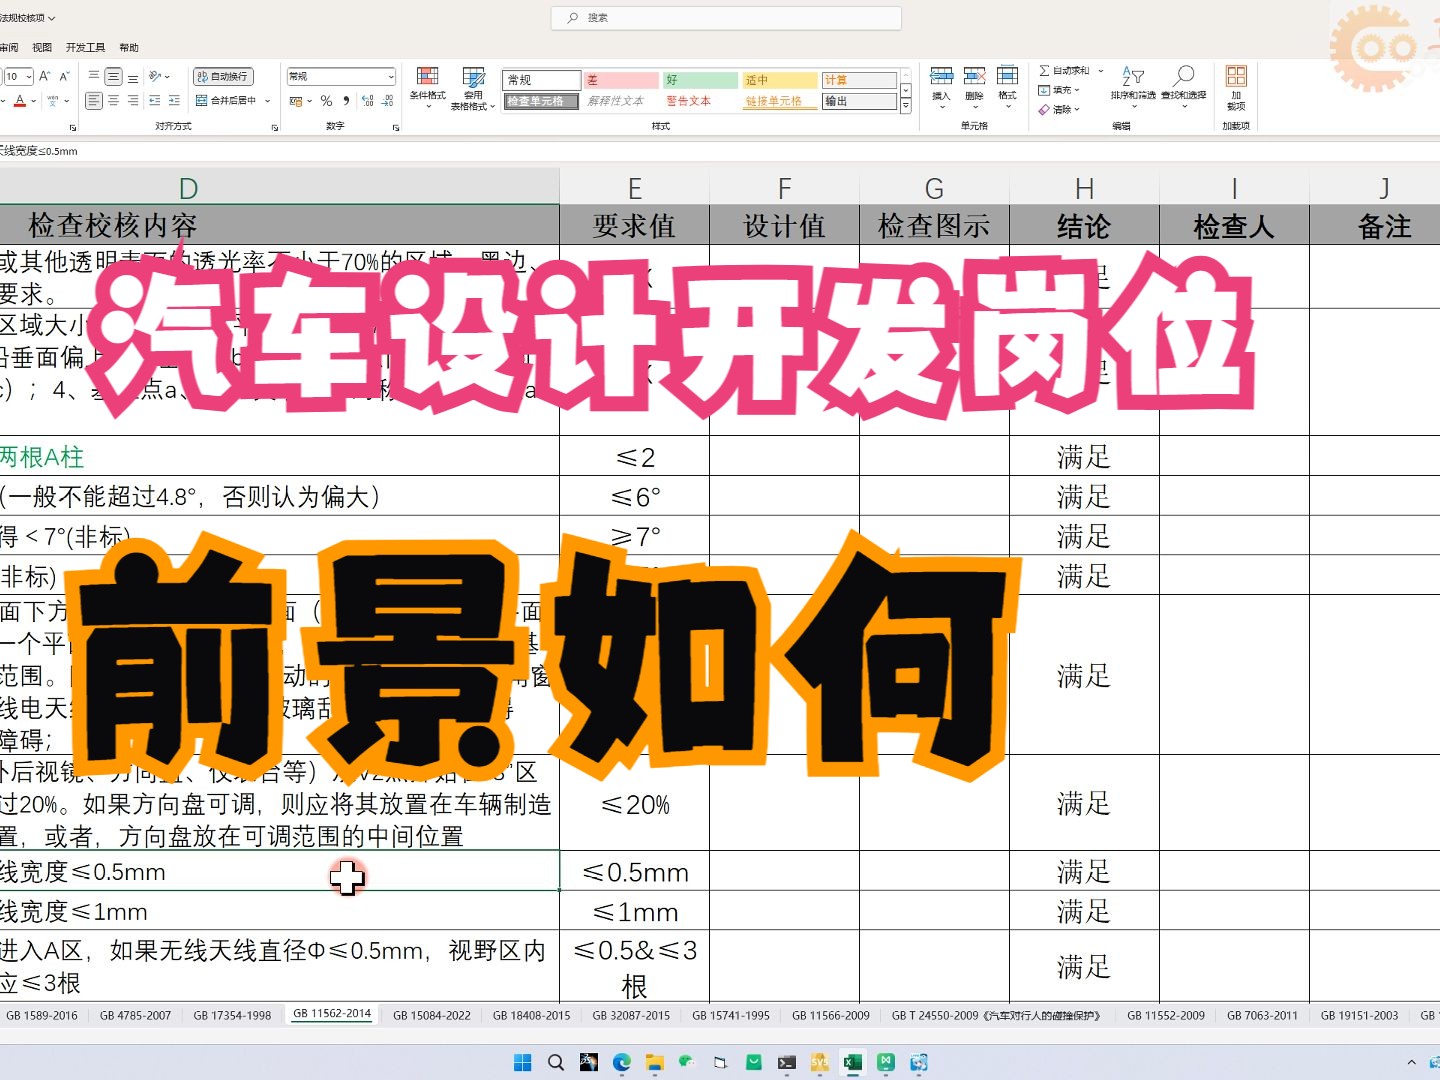Apply the 检查单元格 cell style

pos(541,101)
